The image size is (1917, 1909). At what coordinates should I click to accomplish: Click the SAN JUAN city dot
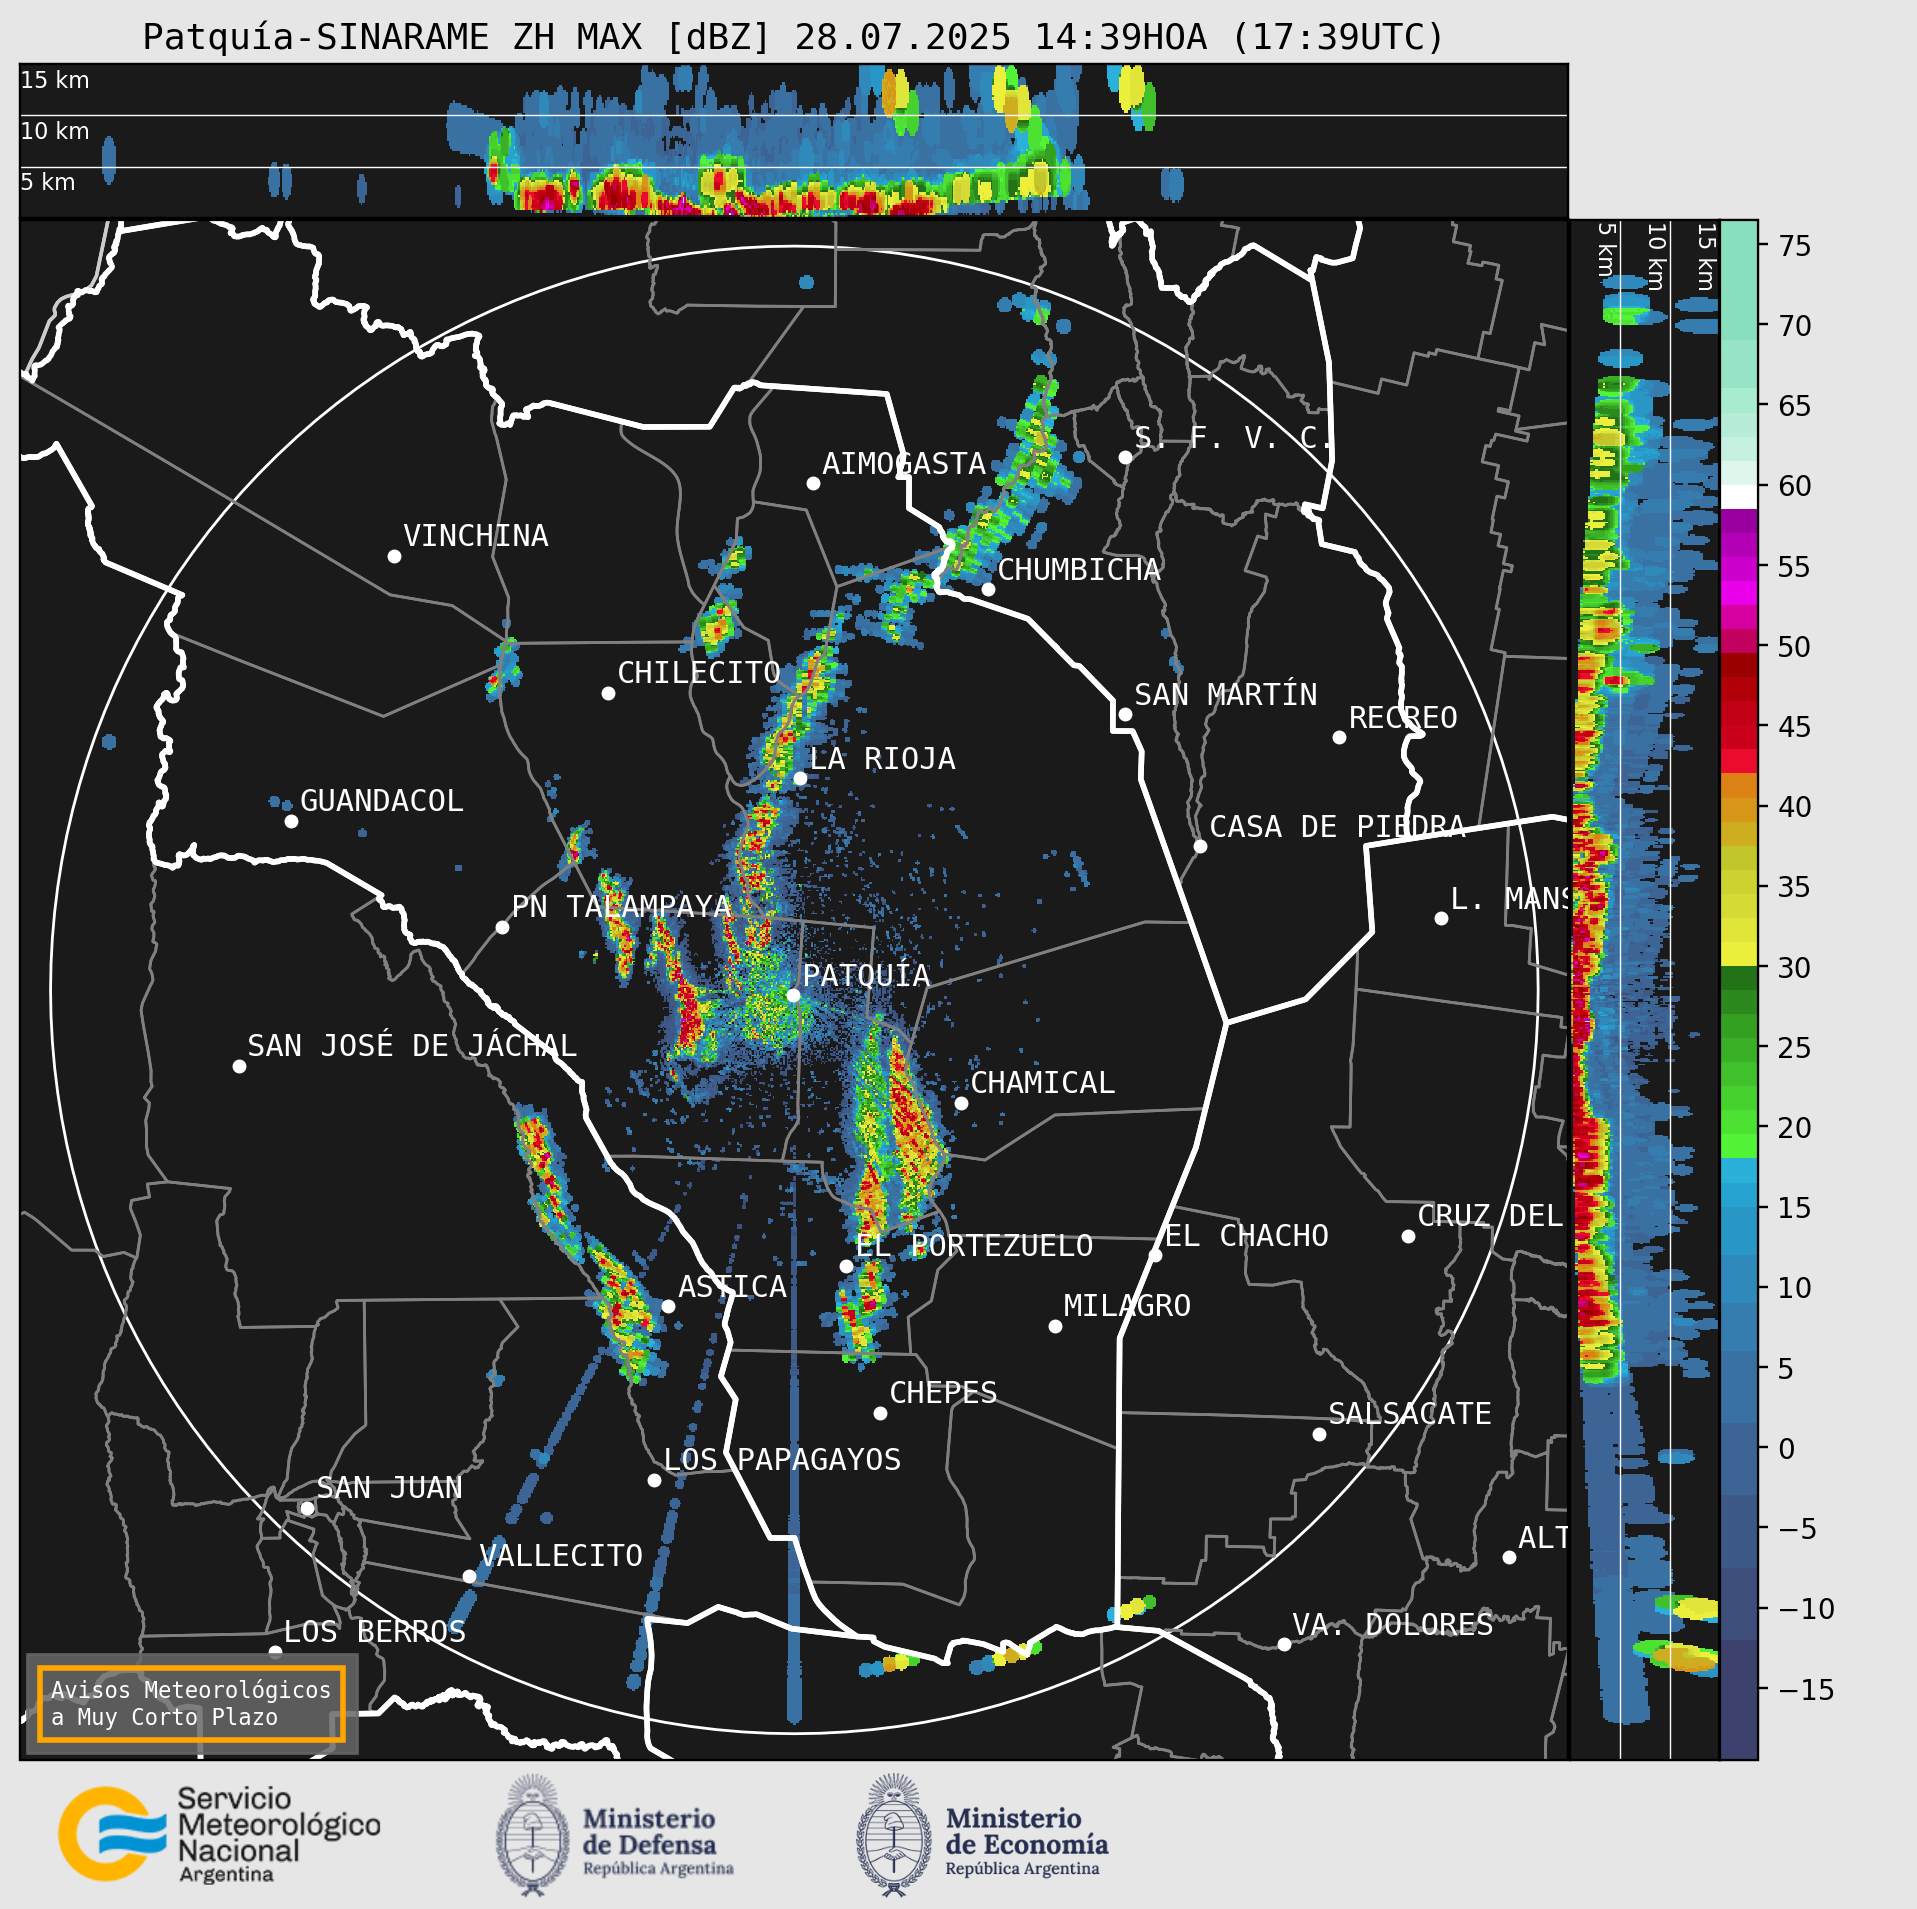(307, 1508)
